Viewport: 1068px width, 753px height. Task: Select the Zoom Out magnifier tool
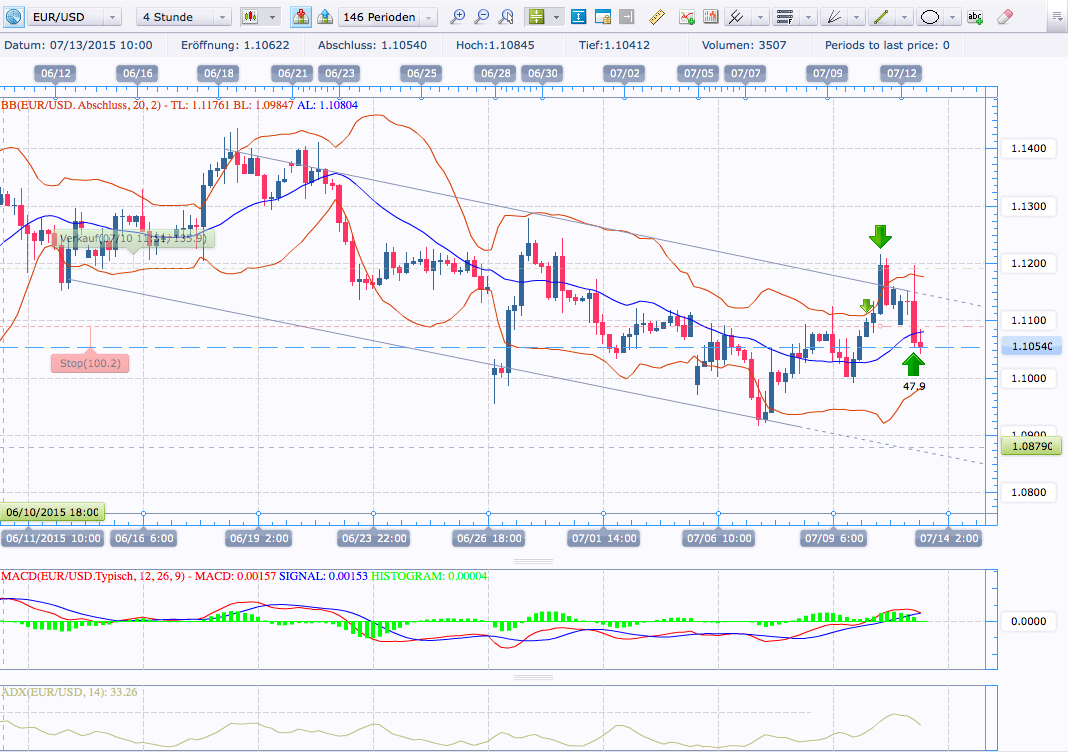482,17
